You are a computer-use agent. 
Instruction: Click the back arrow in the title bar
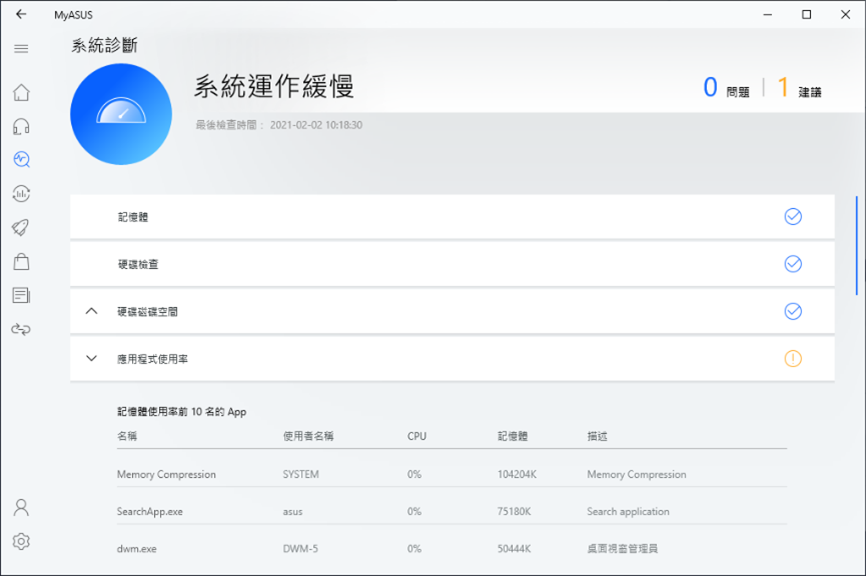(21, 14)
